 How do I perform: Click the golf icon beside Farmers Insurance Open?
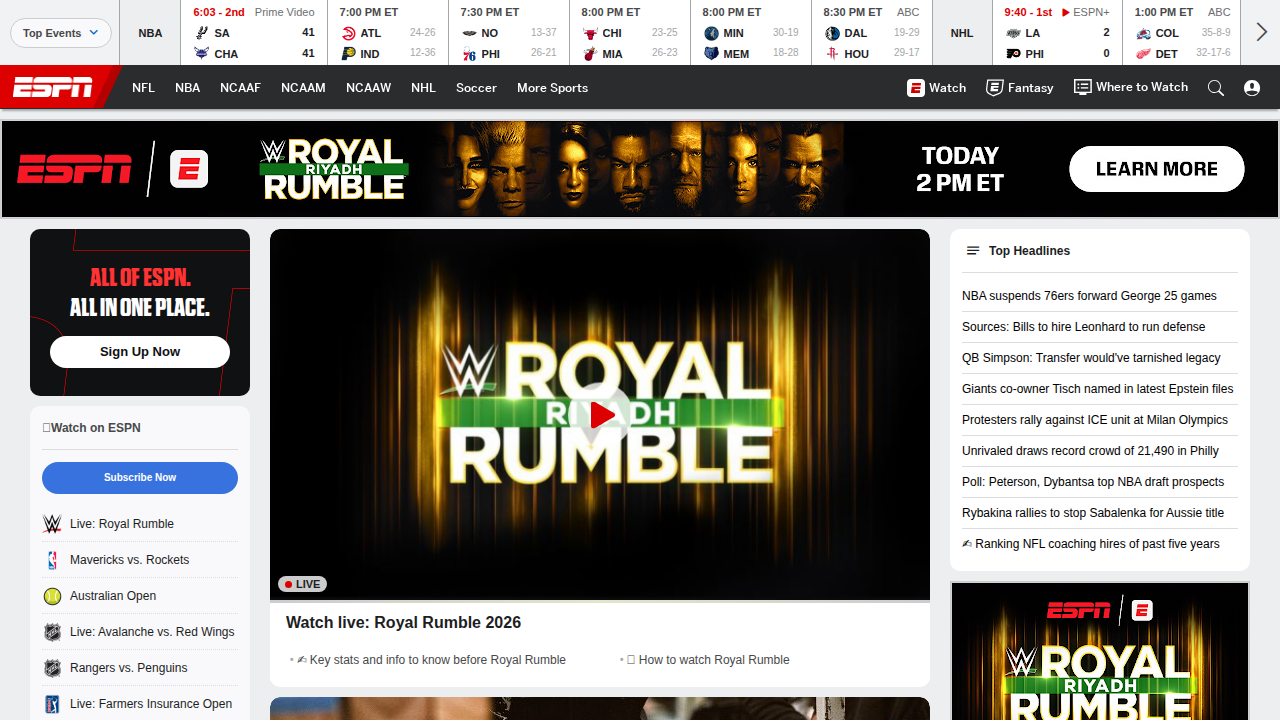(x=52, y=704)
